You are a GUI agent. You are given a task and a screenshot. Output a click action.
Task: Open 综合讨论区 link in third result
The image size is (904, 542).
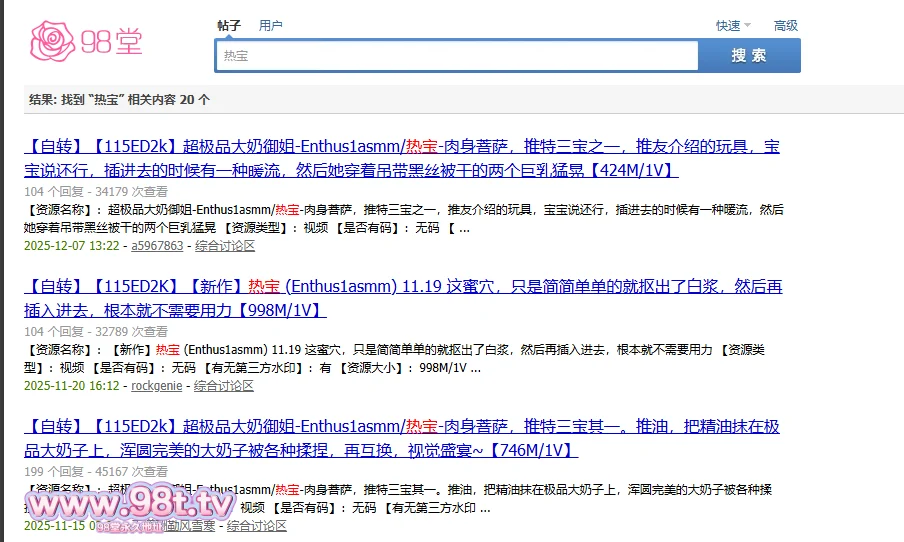[x=257, y=526]
